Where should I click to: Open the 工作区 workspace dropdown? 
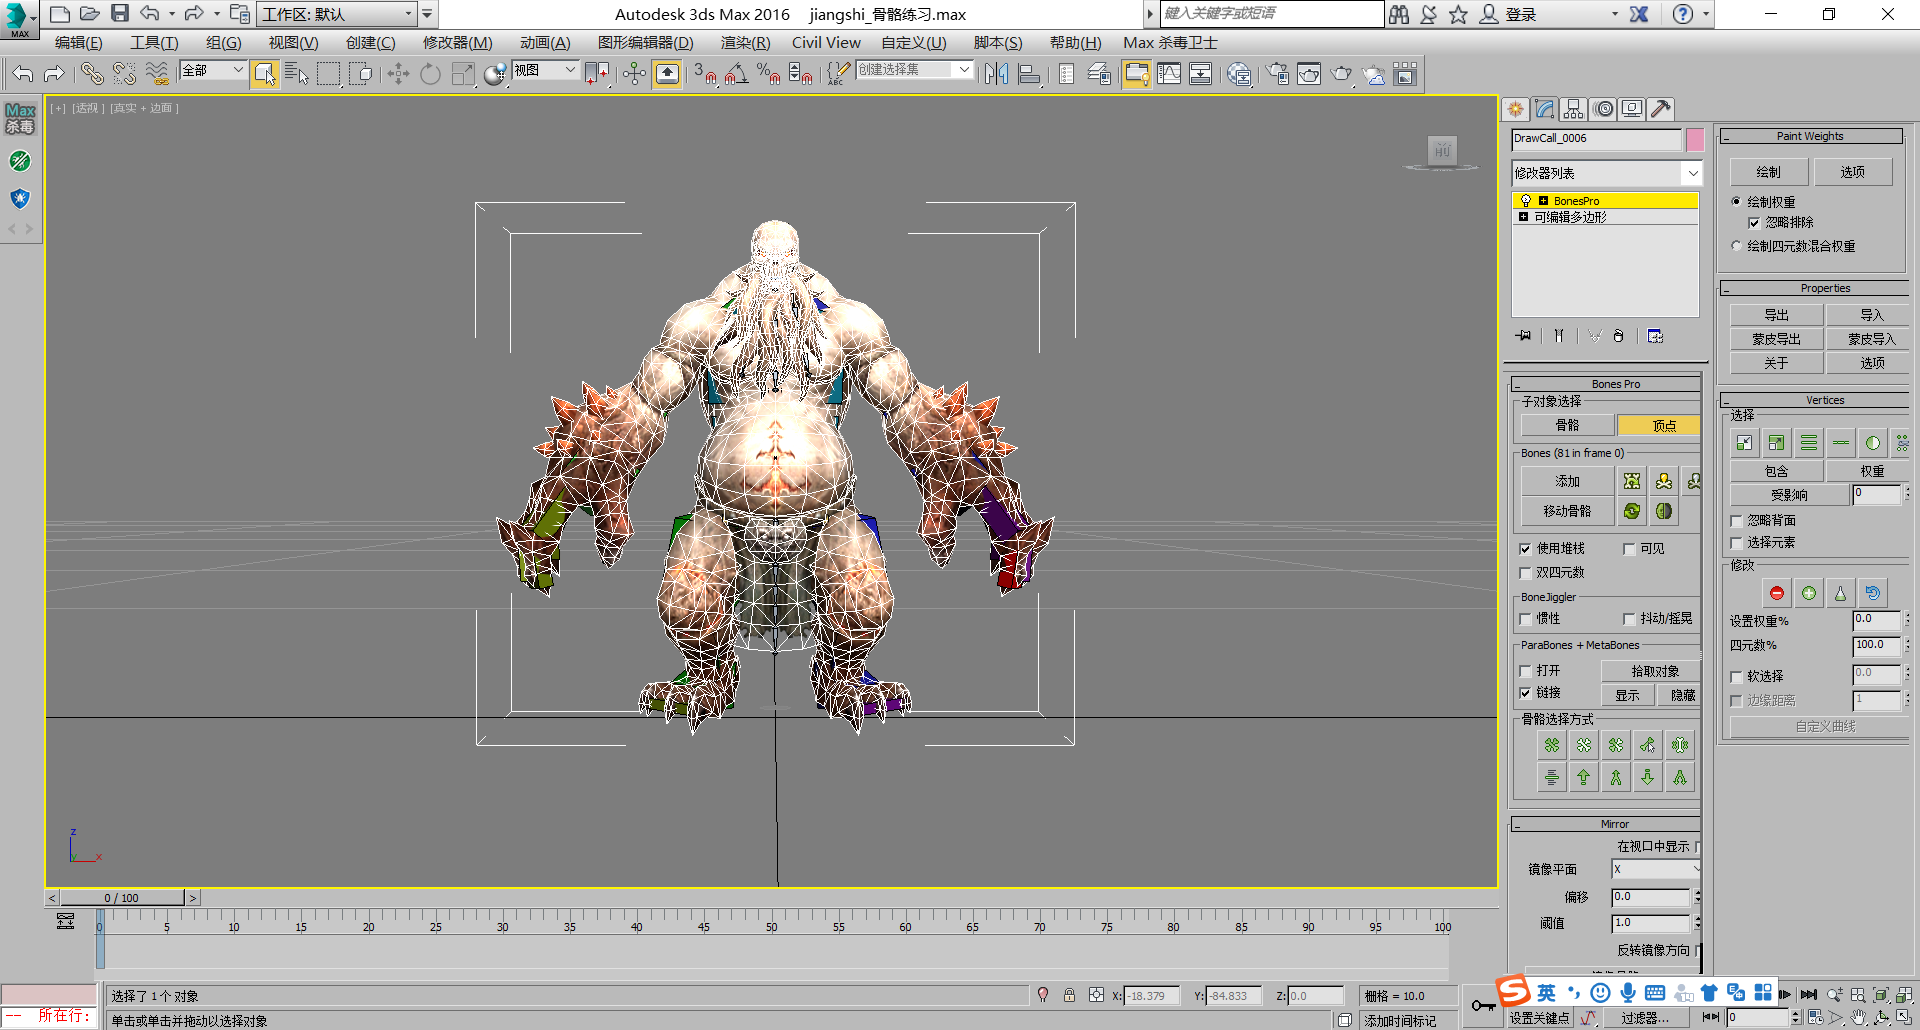point(337,14)
